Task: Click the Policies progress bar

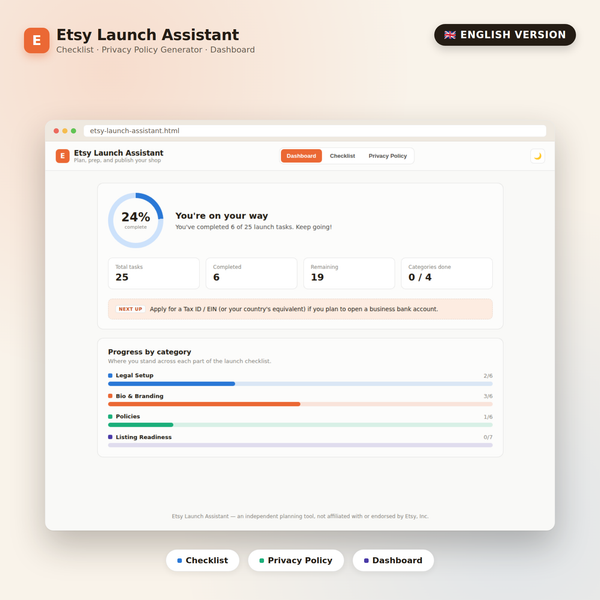Action: pos(300,425)
